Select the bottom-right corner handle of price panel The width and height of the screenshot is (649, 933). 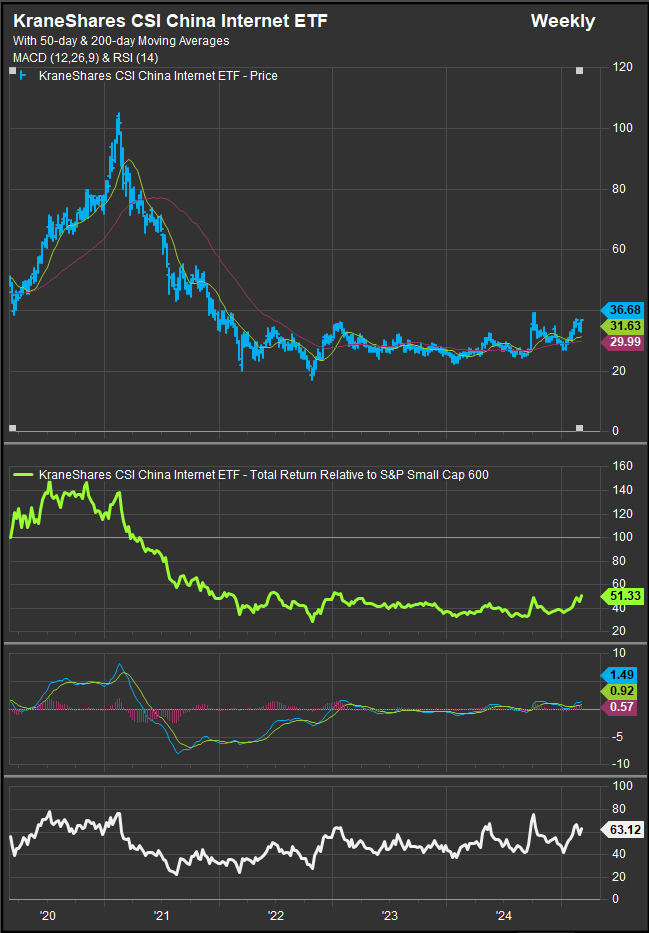click(580, 428)
